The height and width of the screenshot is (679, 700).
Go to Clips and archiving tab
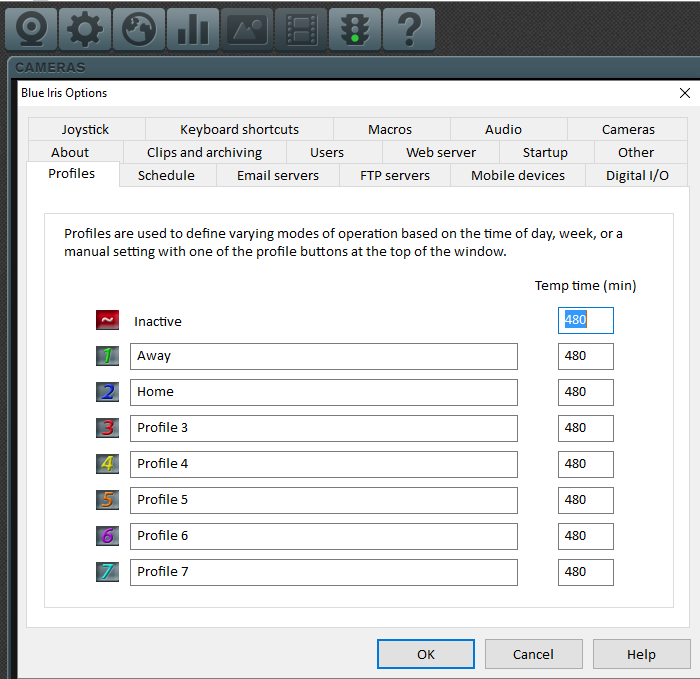204,152
